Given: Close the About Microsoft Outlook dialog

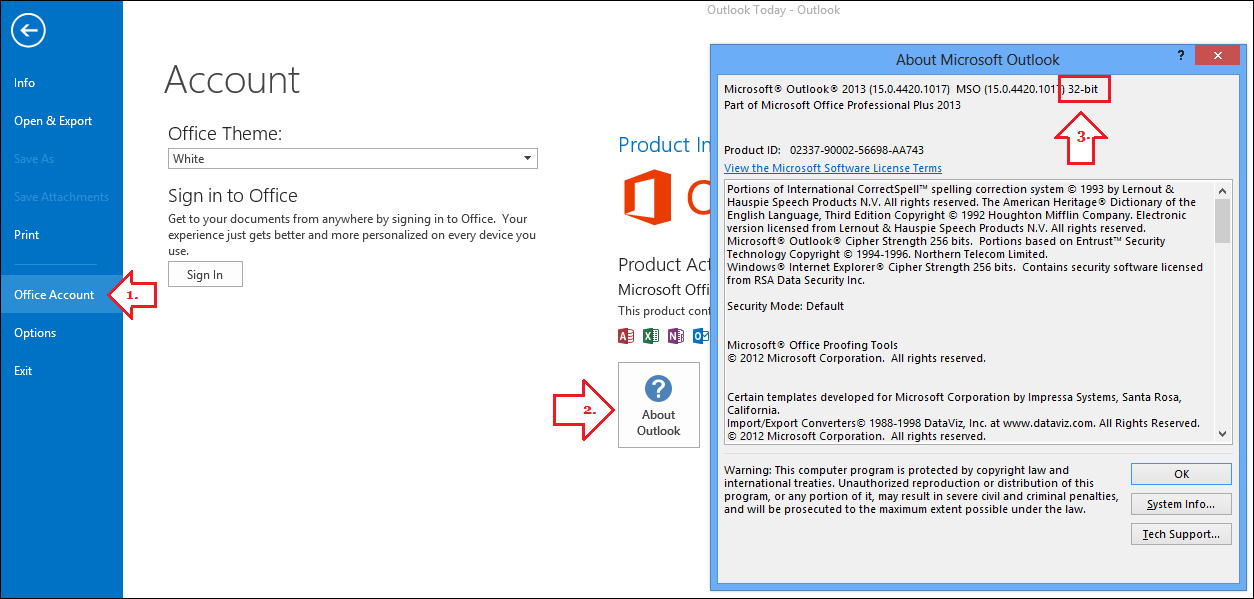Looking at the screenshot, I should pyautogui.click(x=1219, y=56).
